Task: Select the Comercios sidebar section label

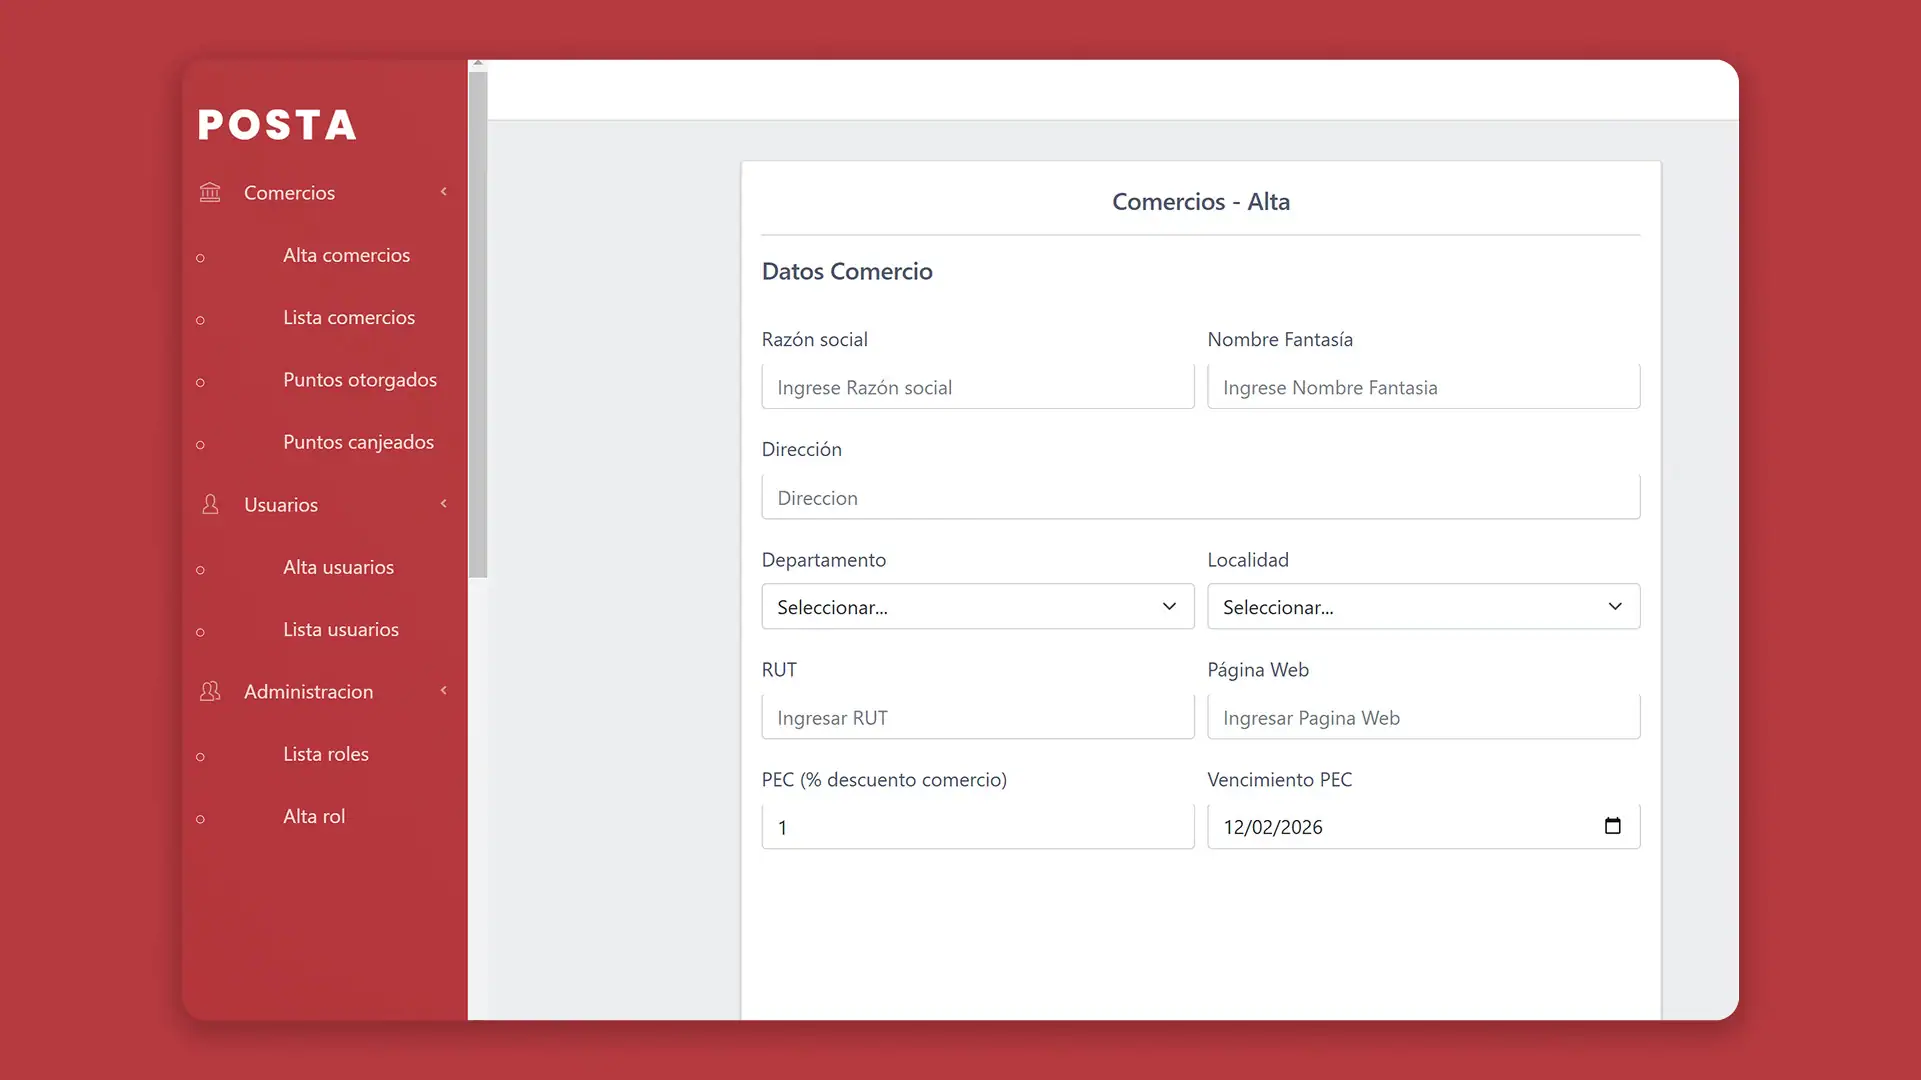Action: point(289,193)
